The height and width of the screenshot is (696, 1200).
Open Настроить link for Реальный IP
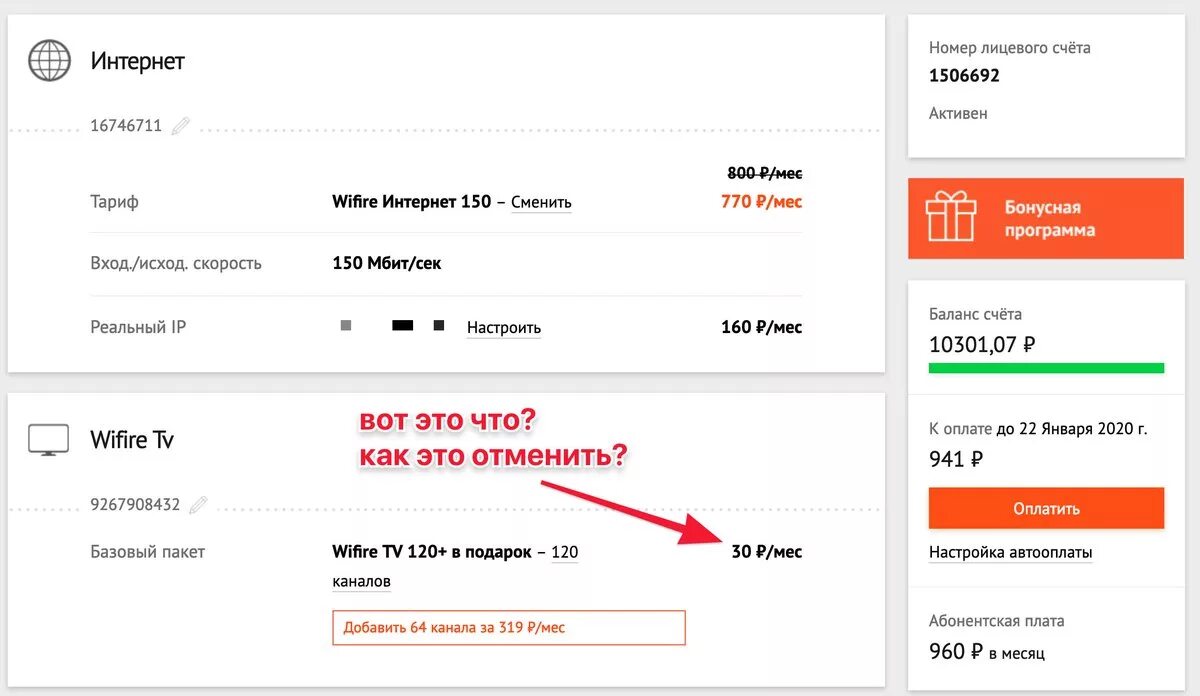click(x=504, y=327)
